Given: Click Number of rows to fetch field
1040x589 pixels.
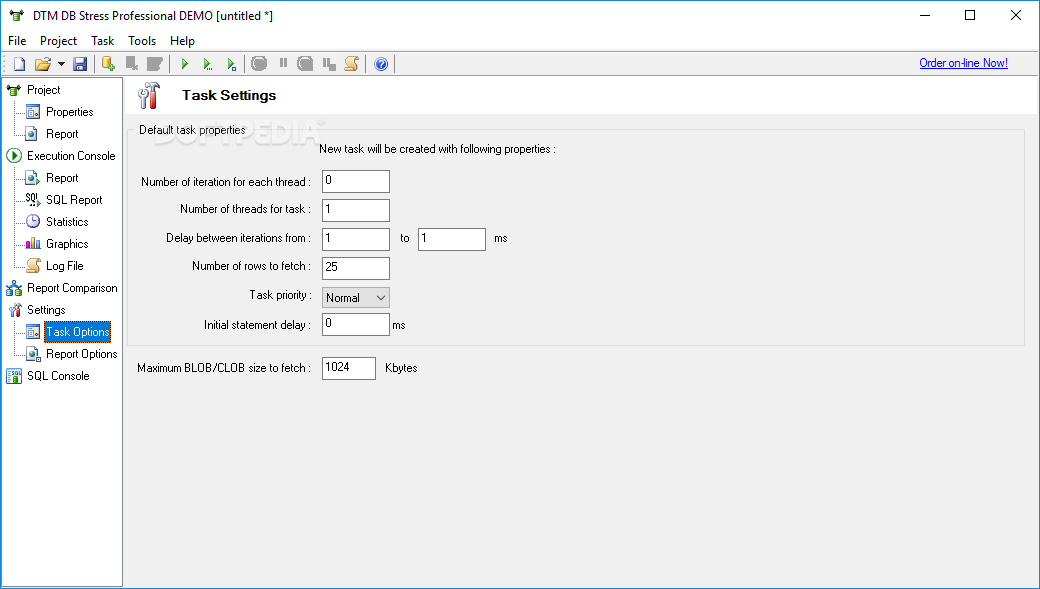Looking at the screenshot, I should 356,268.
